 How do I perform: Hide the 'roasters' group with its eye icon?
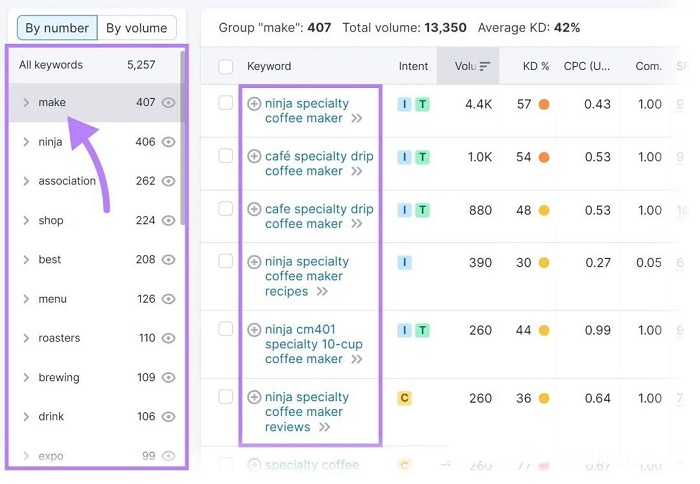[168, 338]
